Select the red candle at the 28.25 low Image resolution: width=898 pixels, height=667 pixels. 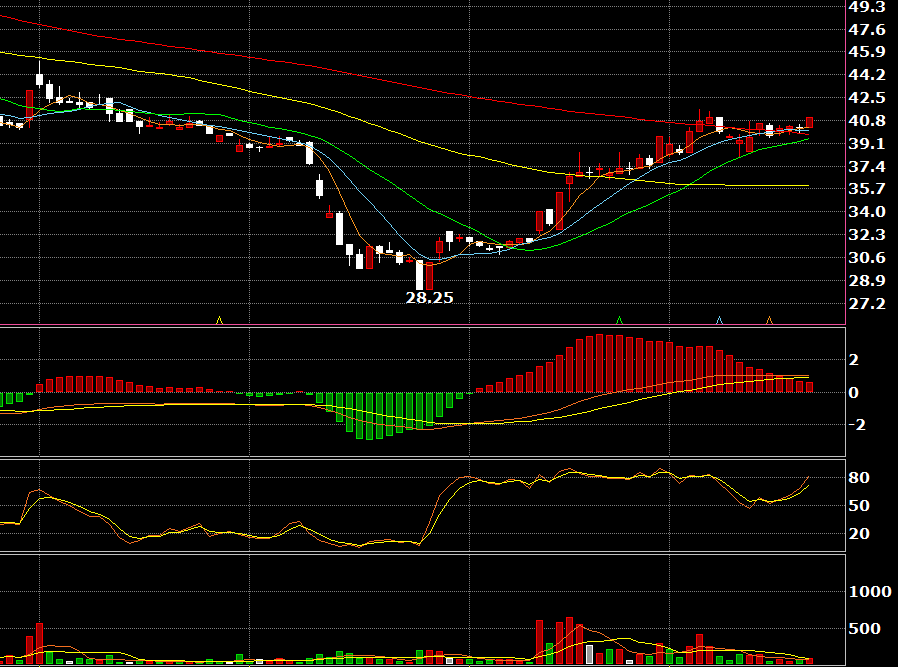[430, 275]
